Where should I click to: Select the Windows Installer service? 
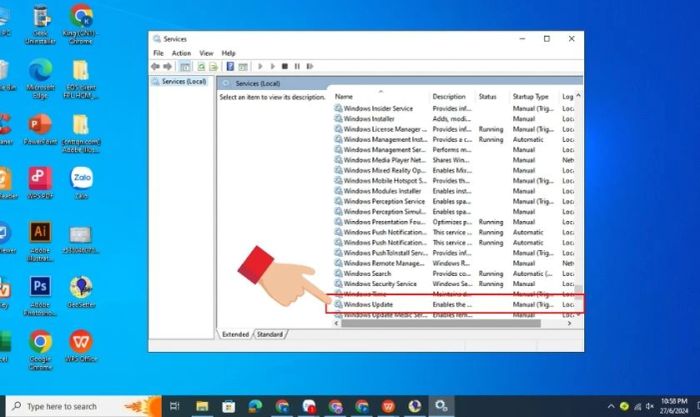click(454, 119)
